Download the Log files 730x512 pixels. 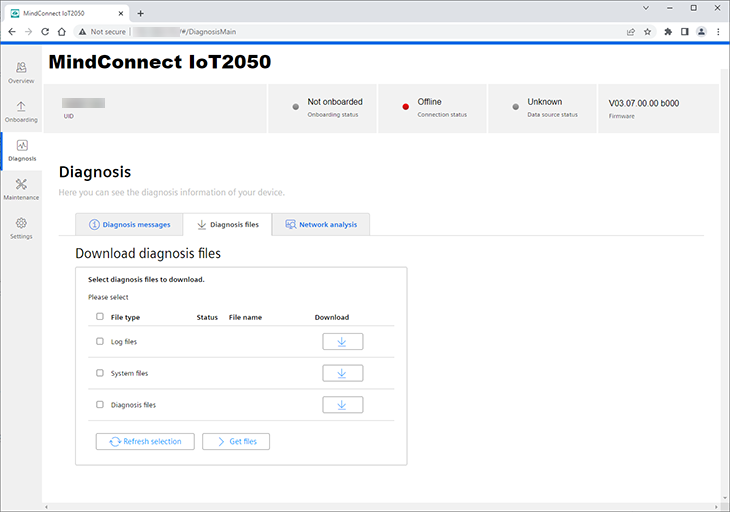click(x=343, y=342)
